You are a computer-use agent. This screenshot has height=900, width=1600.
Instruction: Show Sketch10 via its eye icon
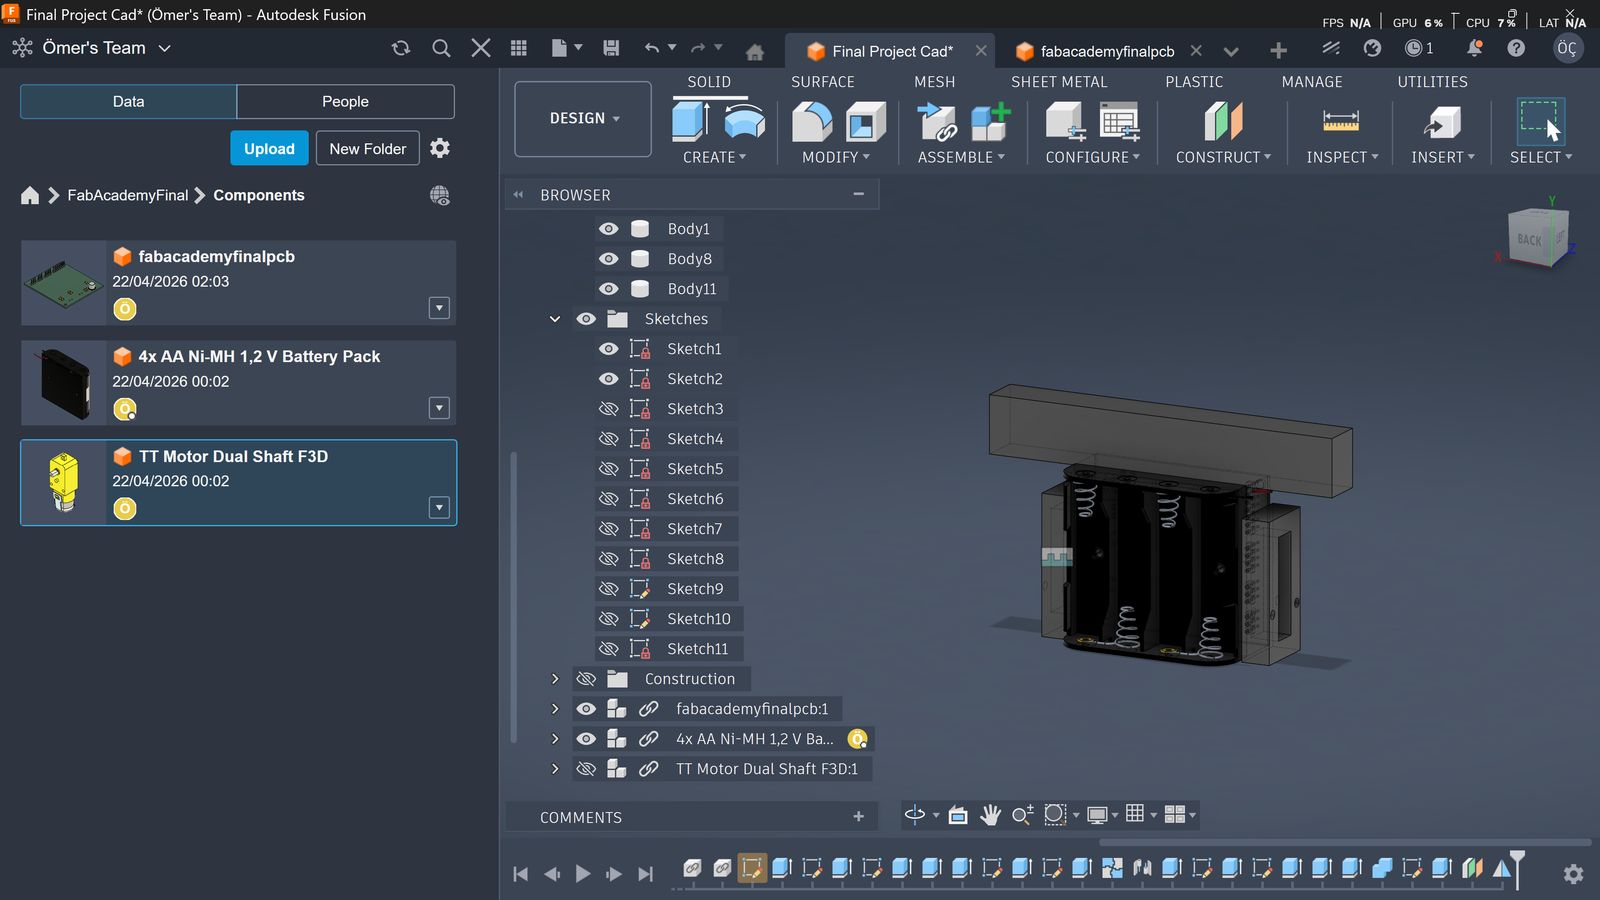point(608,619)
